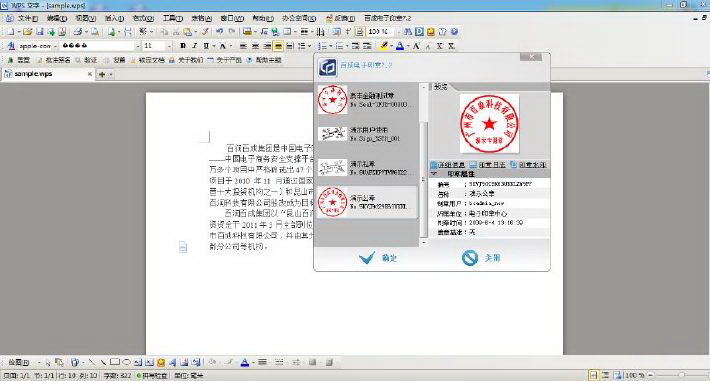
Task: Click the 帮助主题 (Help topics) button
Action: 264,60
